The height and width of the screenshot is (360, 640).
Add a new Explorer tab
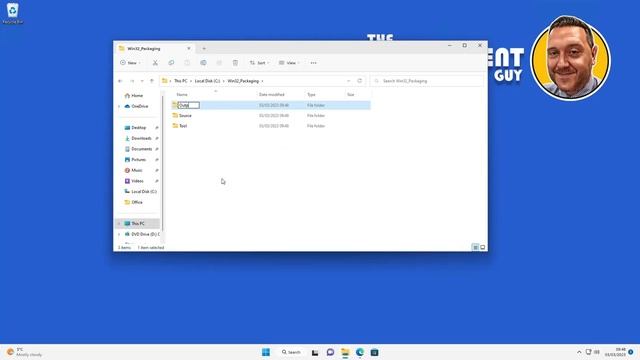204,49
